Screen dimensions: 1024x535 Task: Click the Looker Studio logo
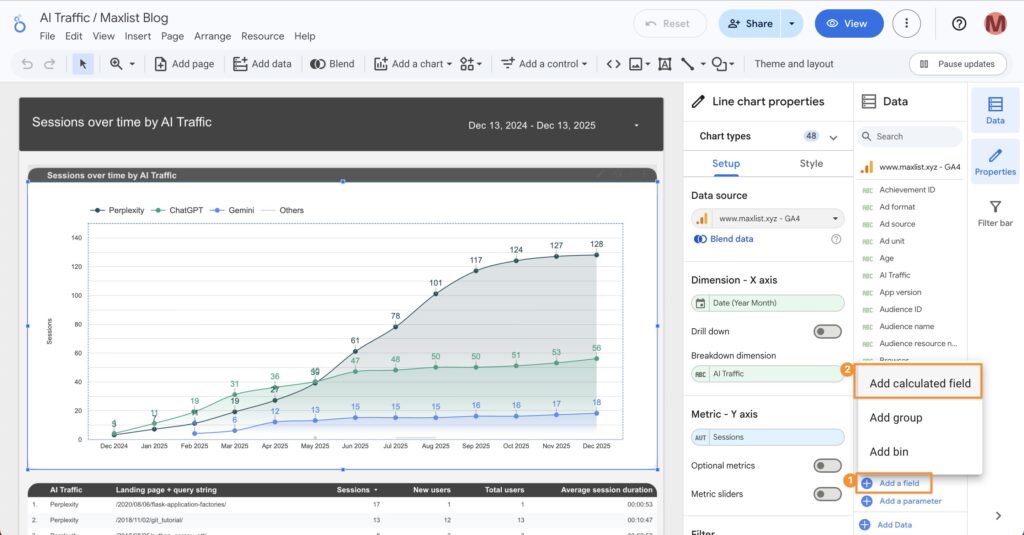20,24
